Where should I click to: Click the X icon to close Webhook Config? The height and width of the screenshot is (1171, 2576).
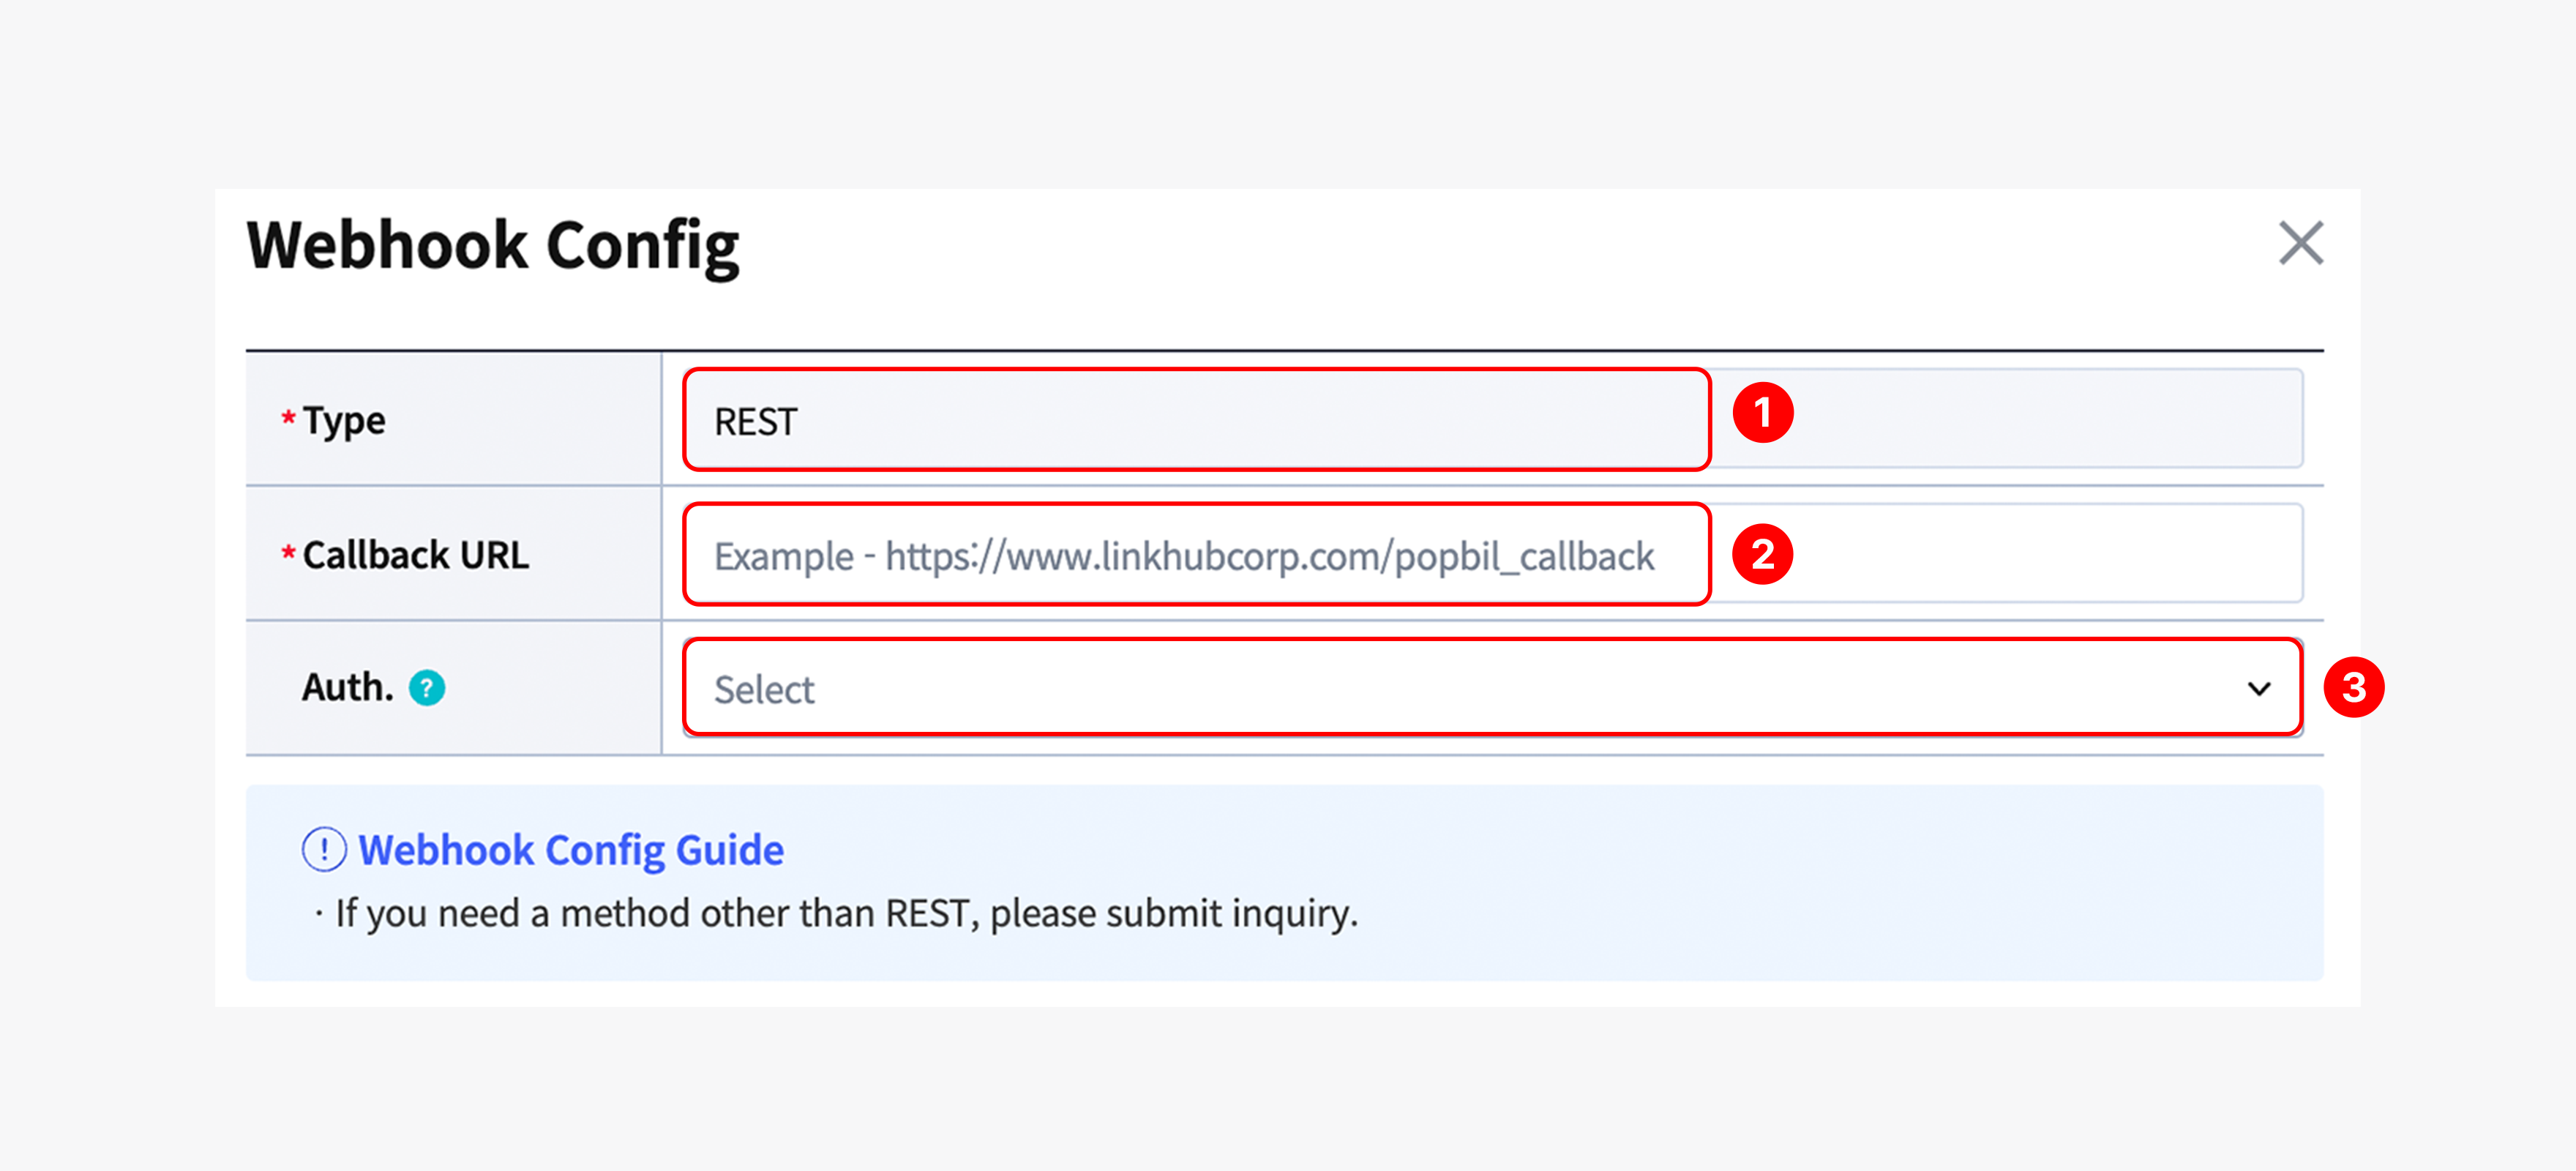click(x=2301, y=242)
